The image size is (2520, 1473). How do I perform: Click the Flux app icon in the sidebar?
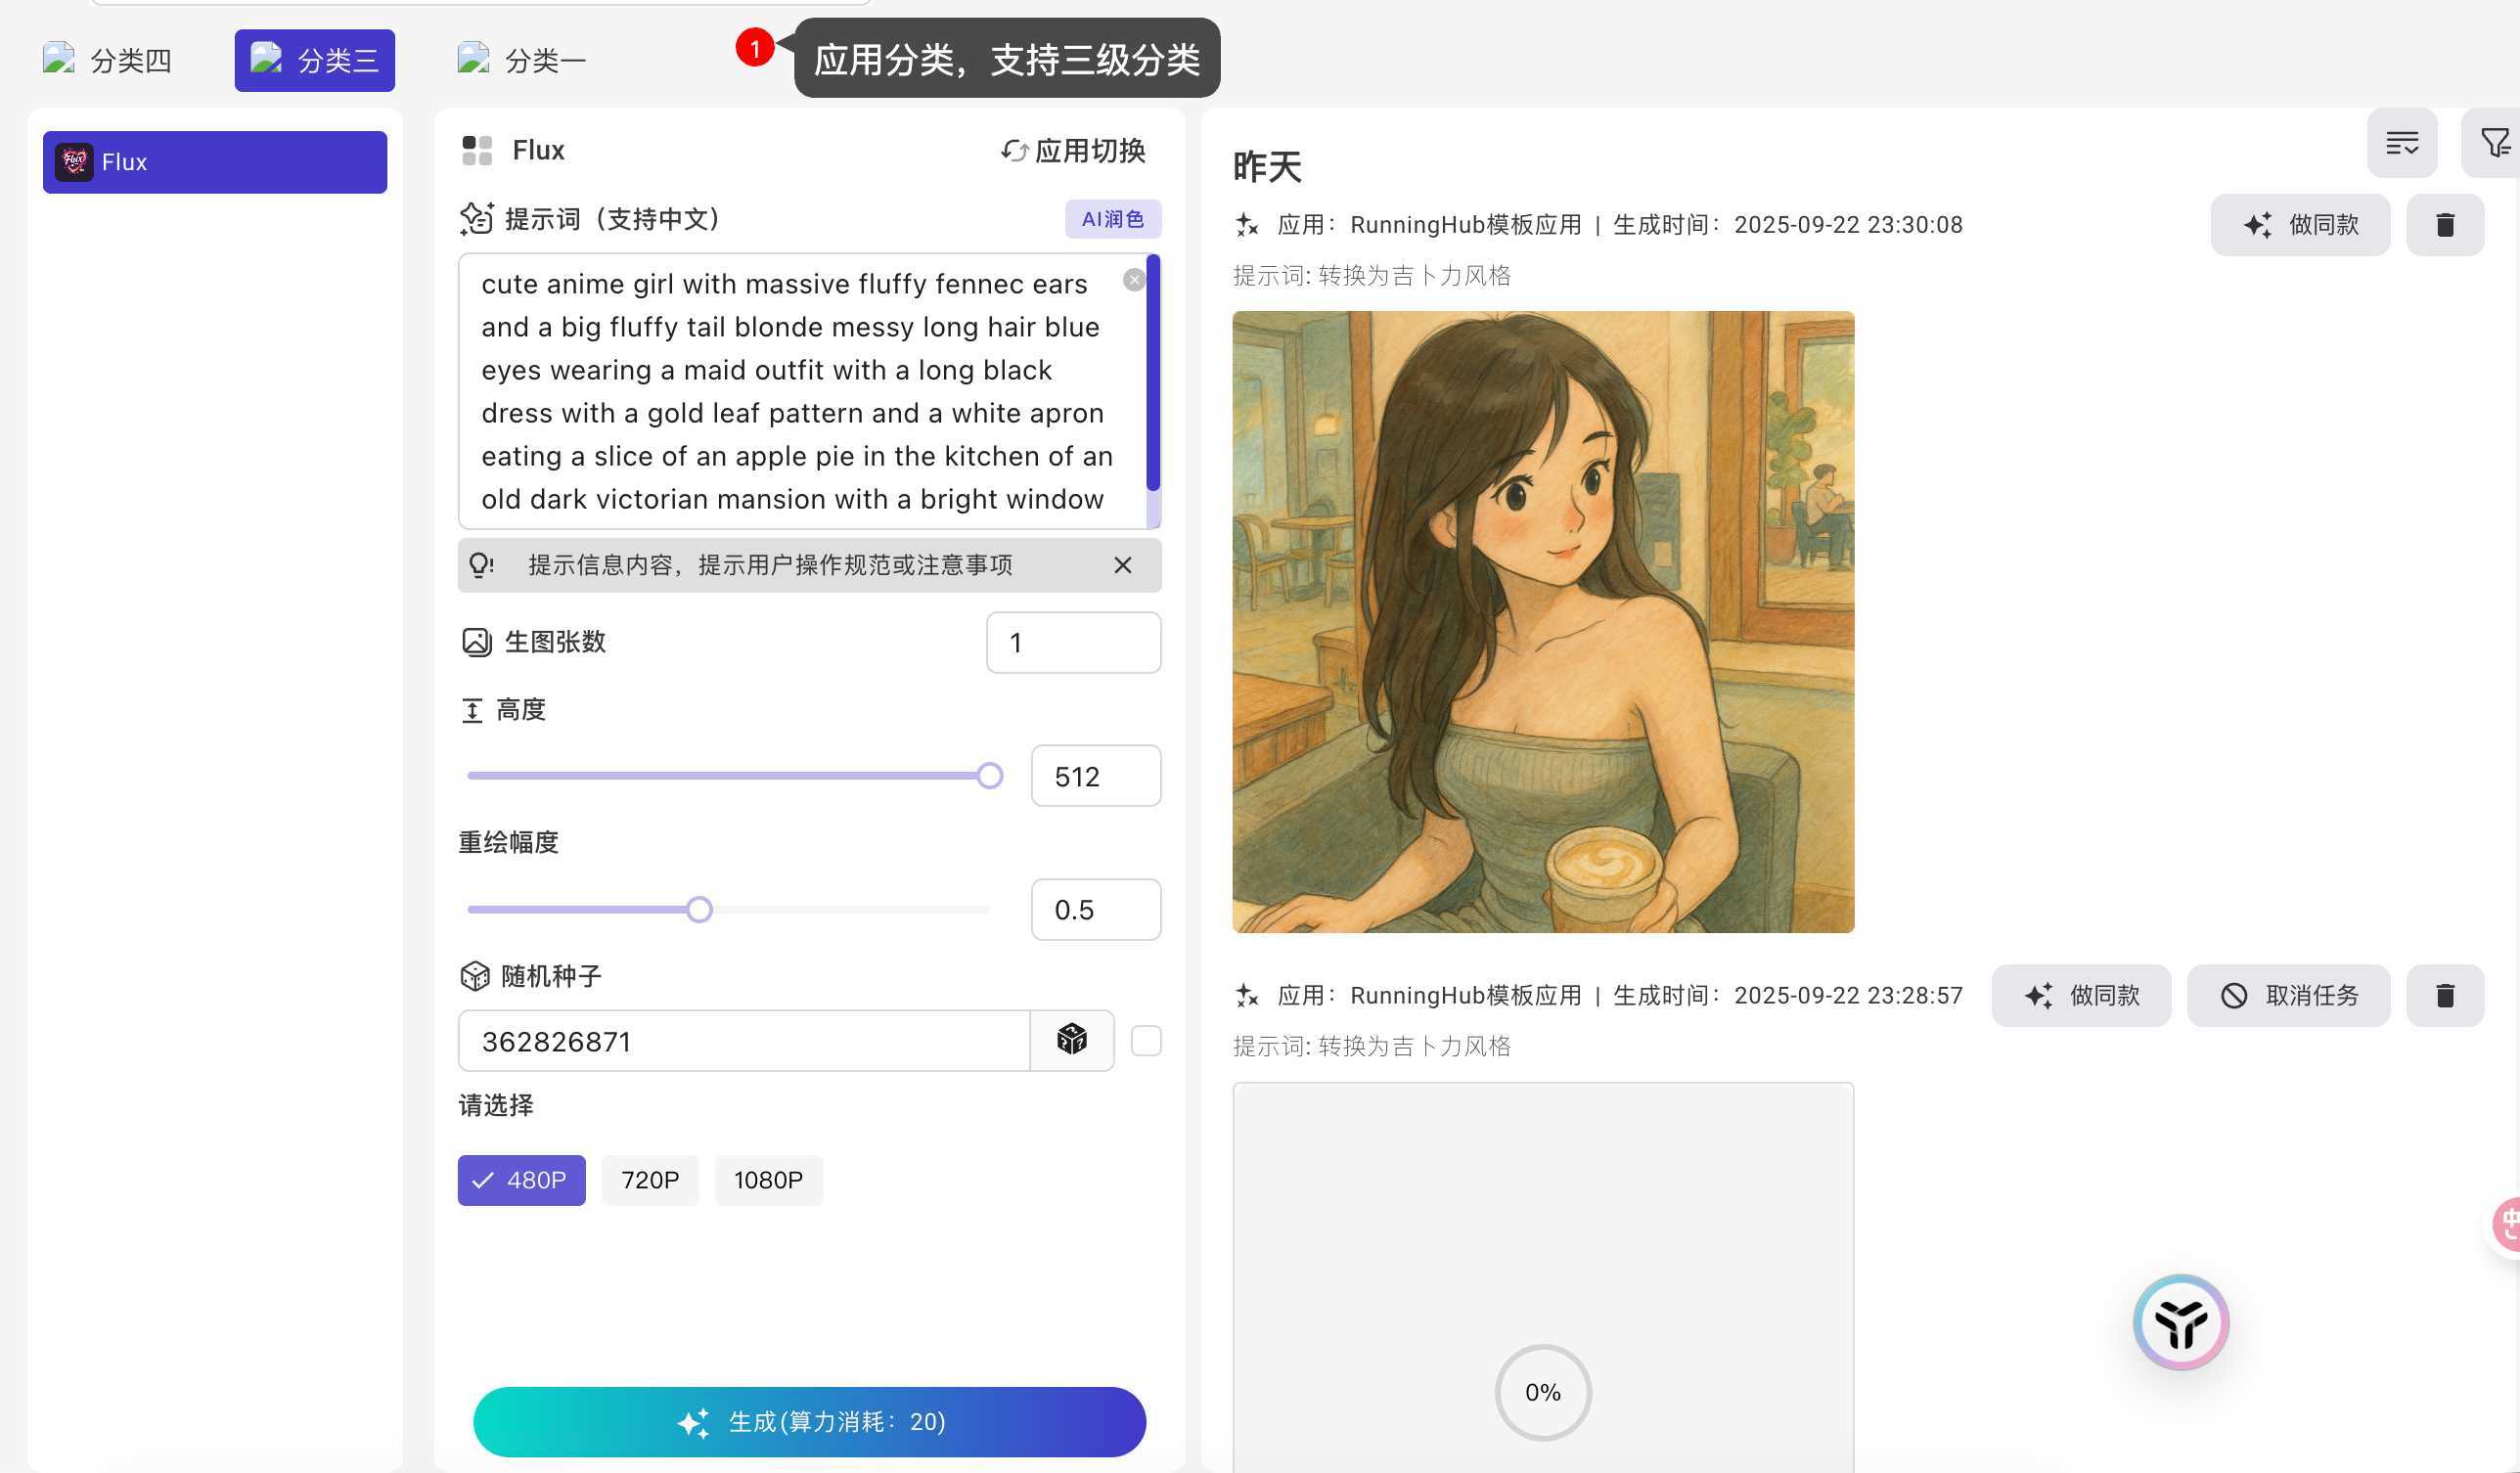[x=74, y=162]
